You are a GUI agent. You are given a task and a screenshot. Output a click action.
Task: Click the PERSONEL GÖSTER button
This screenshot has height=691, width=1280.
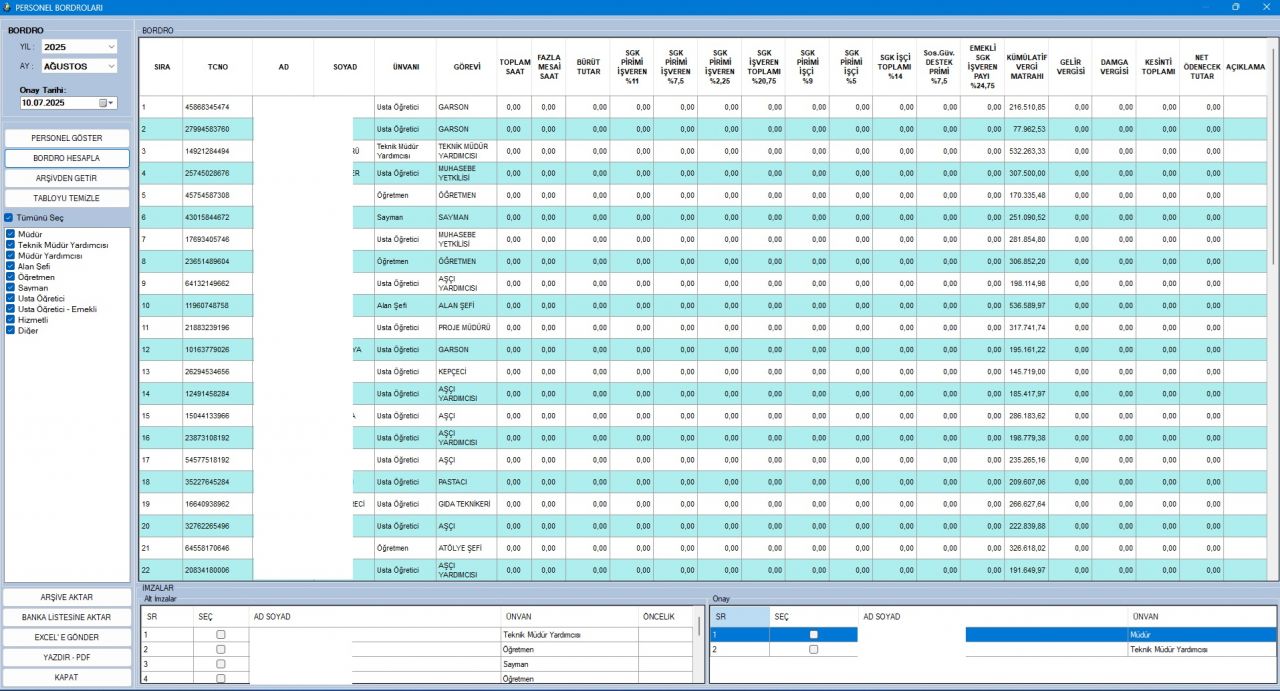(x=67, y=138)
